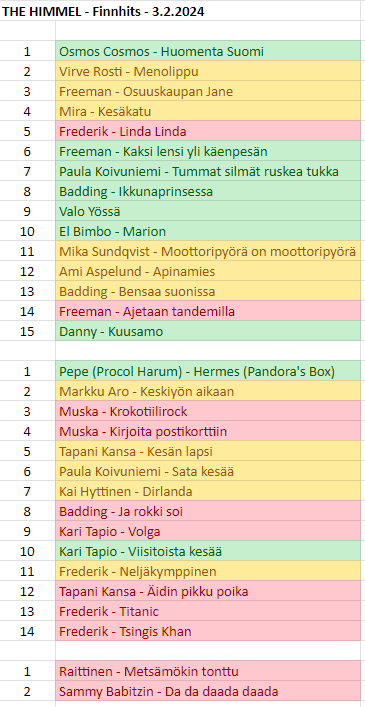Select the Valo Yössä cell
Screen dimensions: 365x707
tap(208, 211)
